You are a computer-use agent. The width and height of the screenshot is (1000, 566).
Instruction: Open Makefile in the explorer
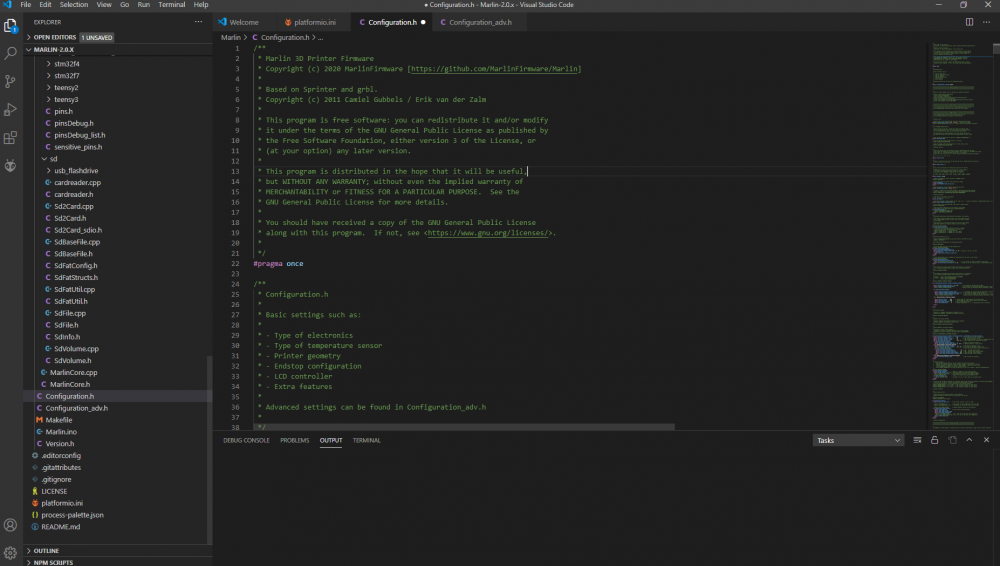[59, 420]
